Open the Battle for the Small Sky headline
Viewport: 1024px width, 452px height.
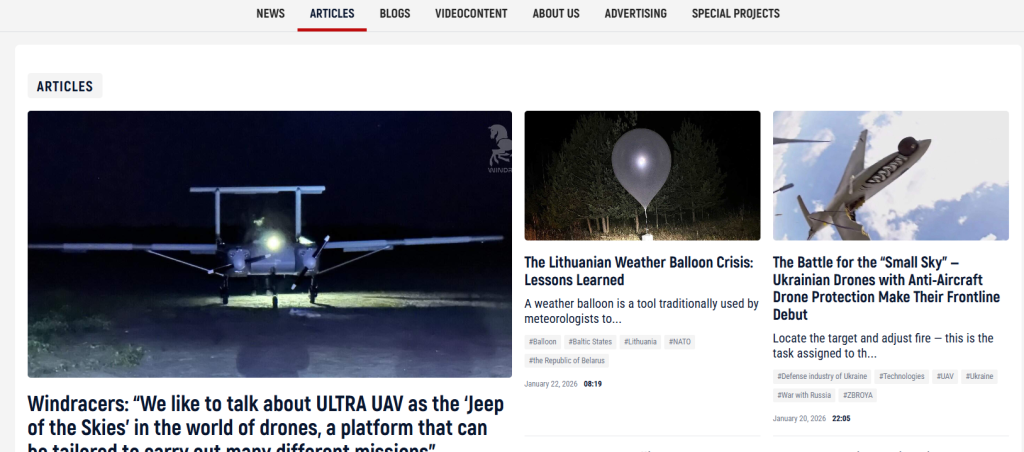886,288
